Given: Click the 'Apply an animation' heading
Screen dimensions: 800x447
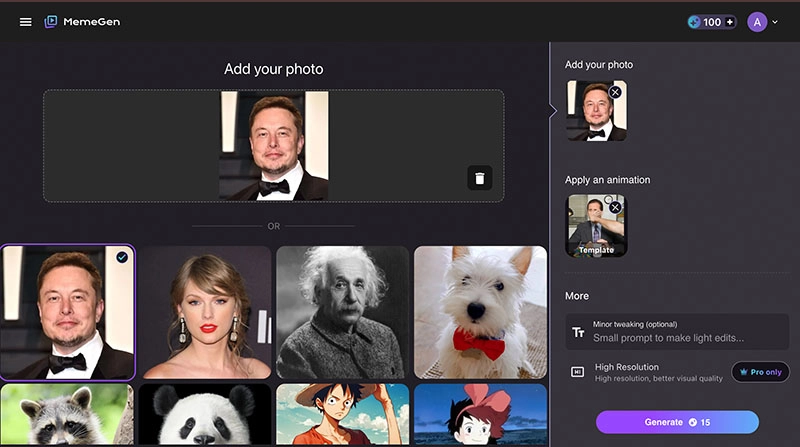Looking at the screenshot, I should pyautogui.click(x=607, y=180).
